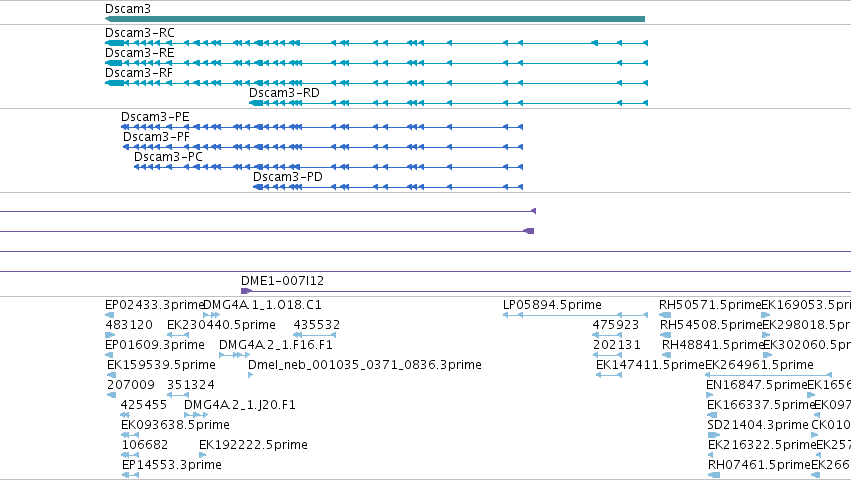
Task: Select RH50571.5prime EST
Action: tap(710, 305)
